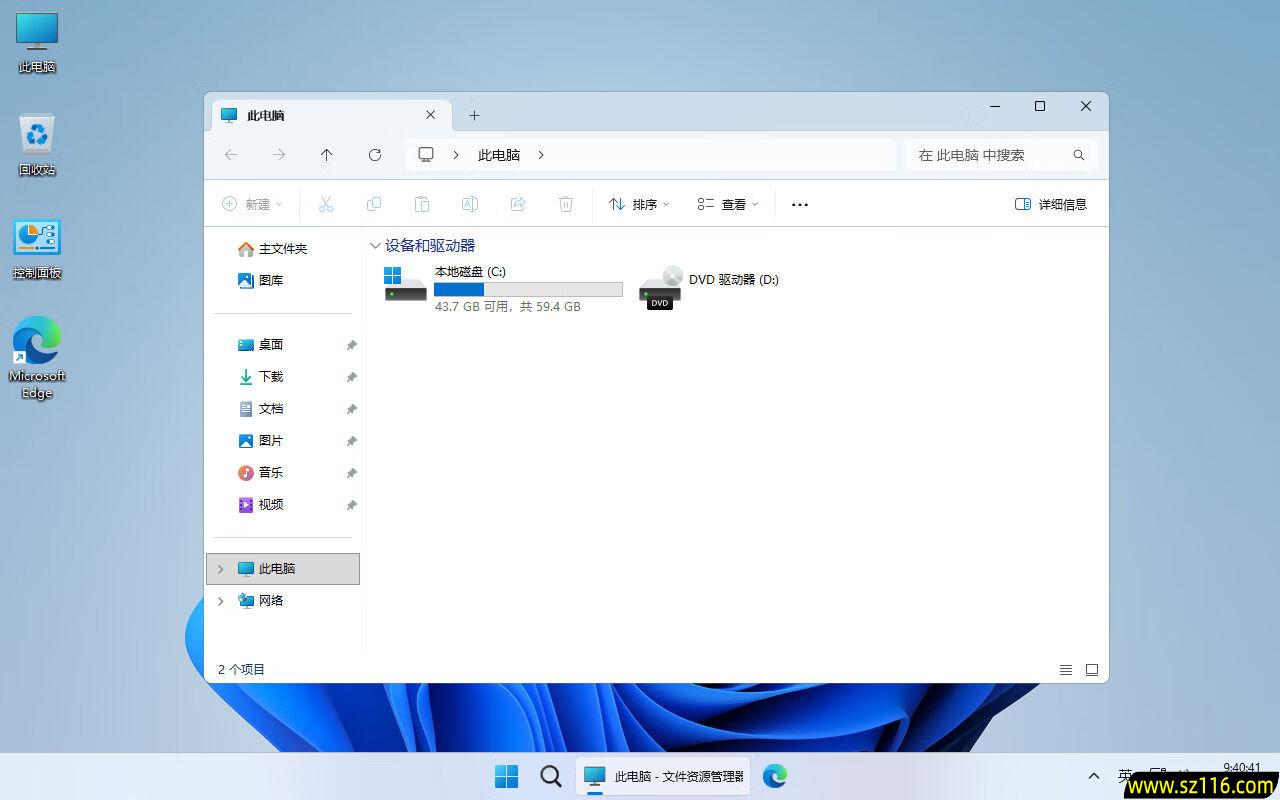Viewport: 1280px width, 800px height.
Task: Select the Cut icon on the toolbar
Action: (326, 204)
